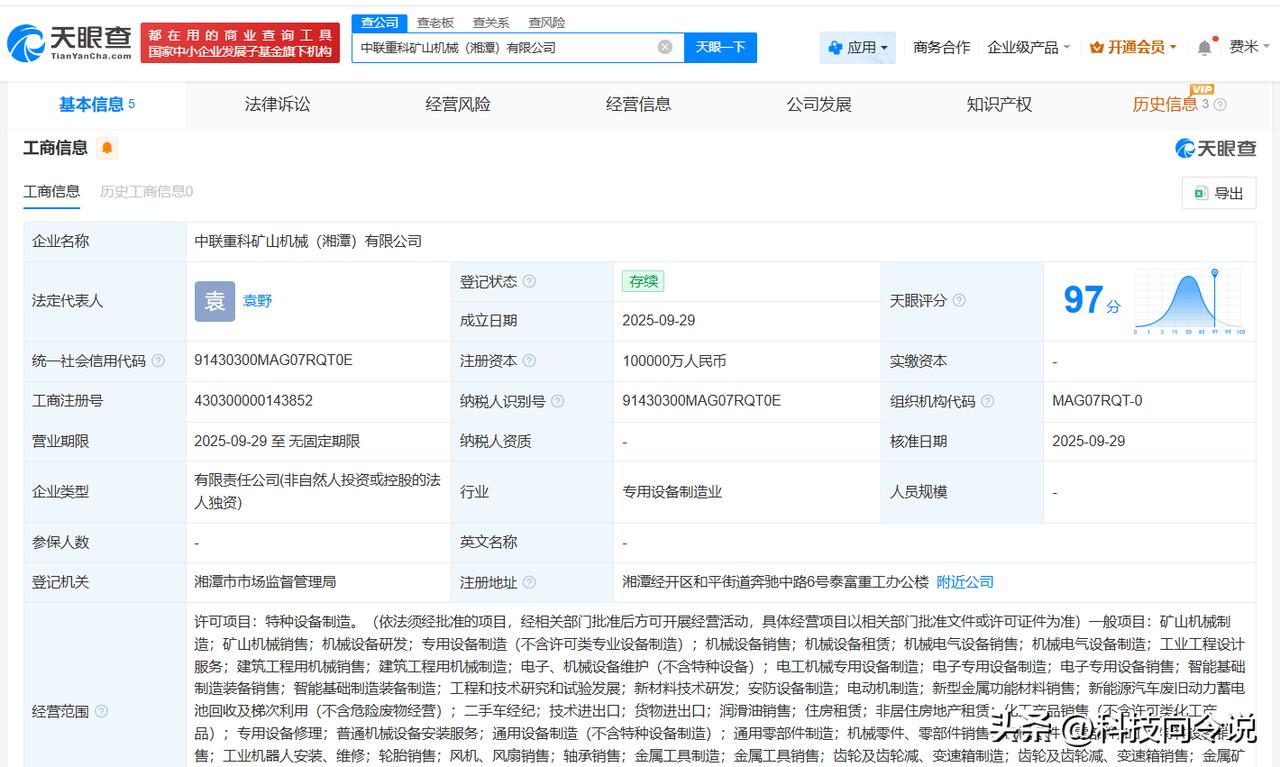Image resolution: width=1280 pixels, height=767 pixels.
Task: Click the 统一社会信用代码 value 91430300MAG07RQT0E
Action: [x=273, y=361]
